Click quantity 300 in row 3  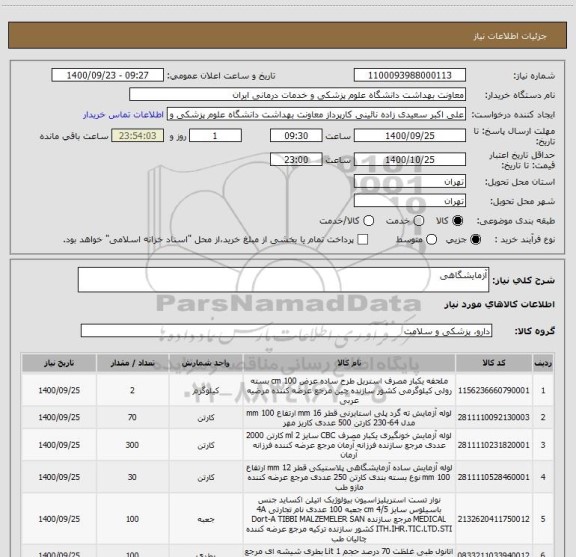(132, 445)
